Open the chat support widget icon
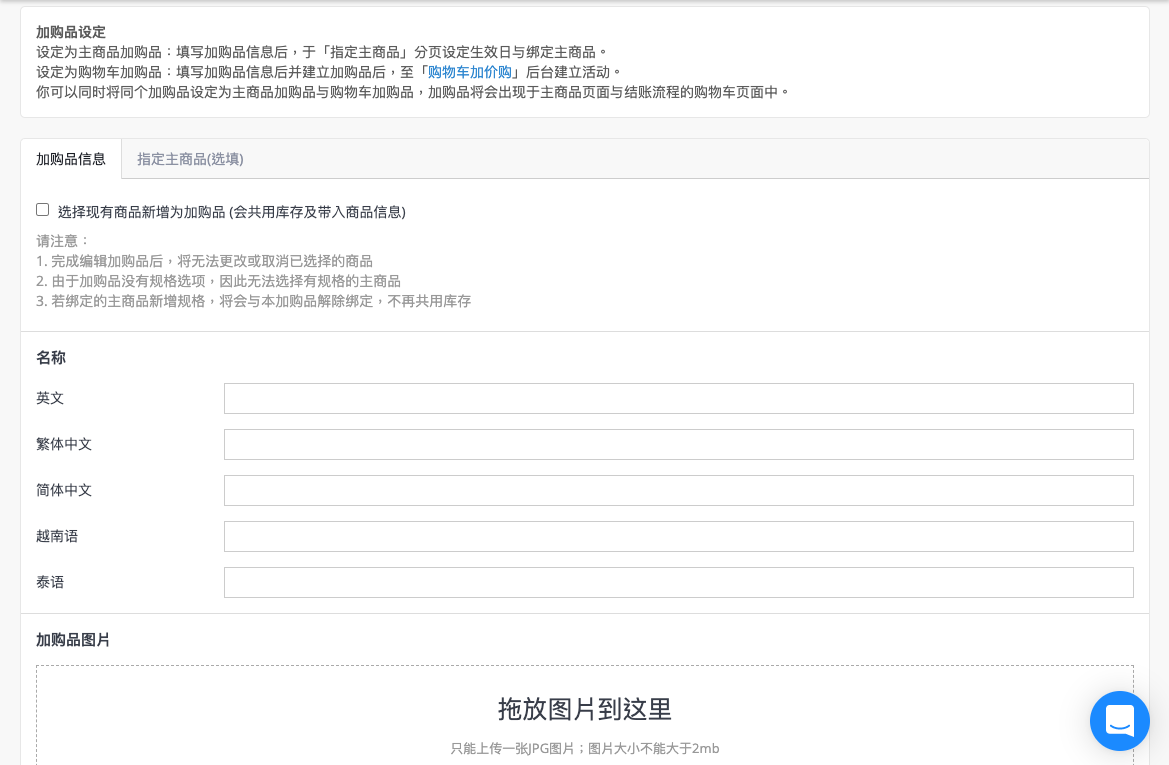Viewport: 1169px width, 765px height. click(1119, 720)
